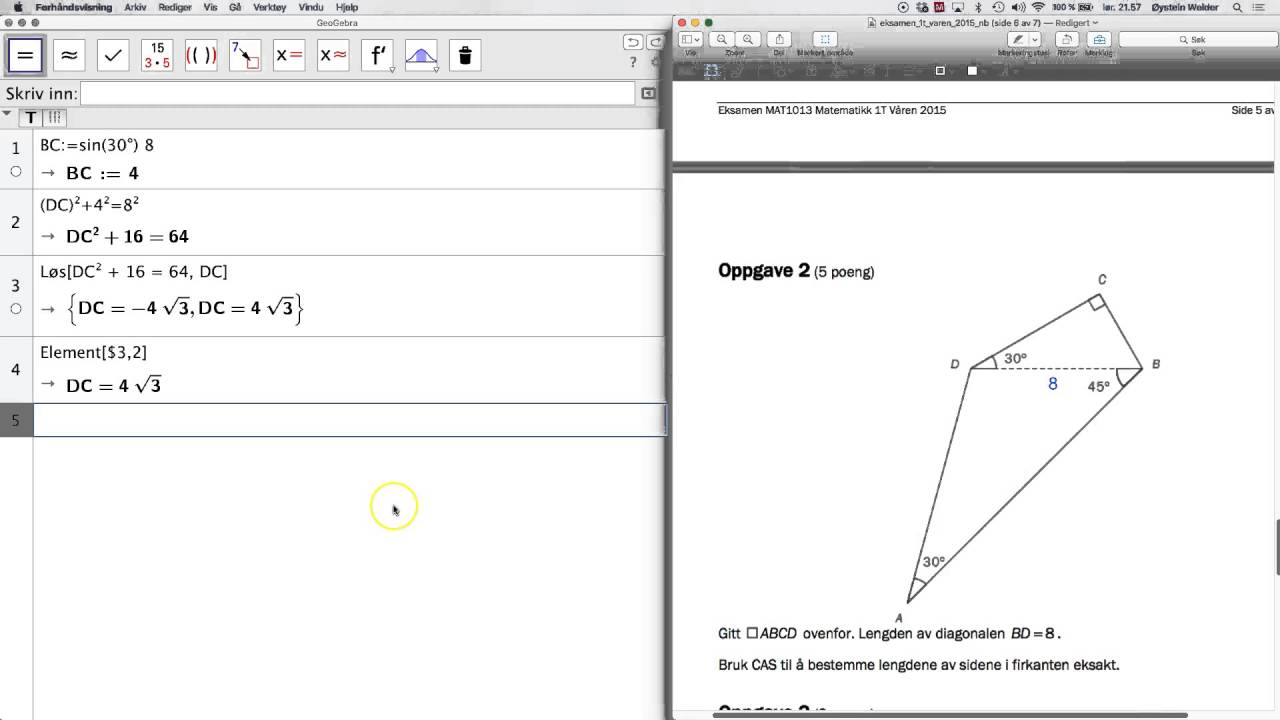Open the Vindu menu
1280x720 pixels.
311,7
